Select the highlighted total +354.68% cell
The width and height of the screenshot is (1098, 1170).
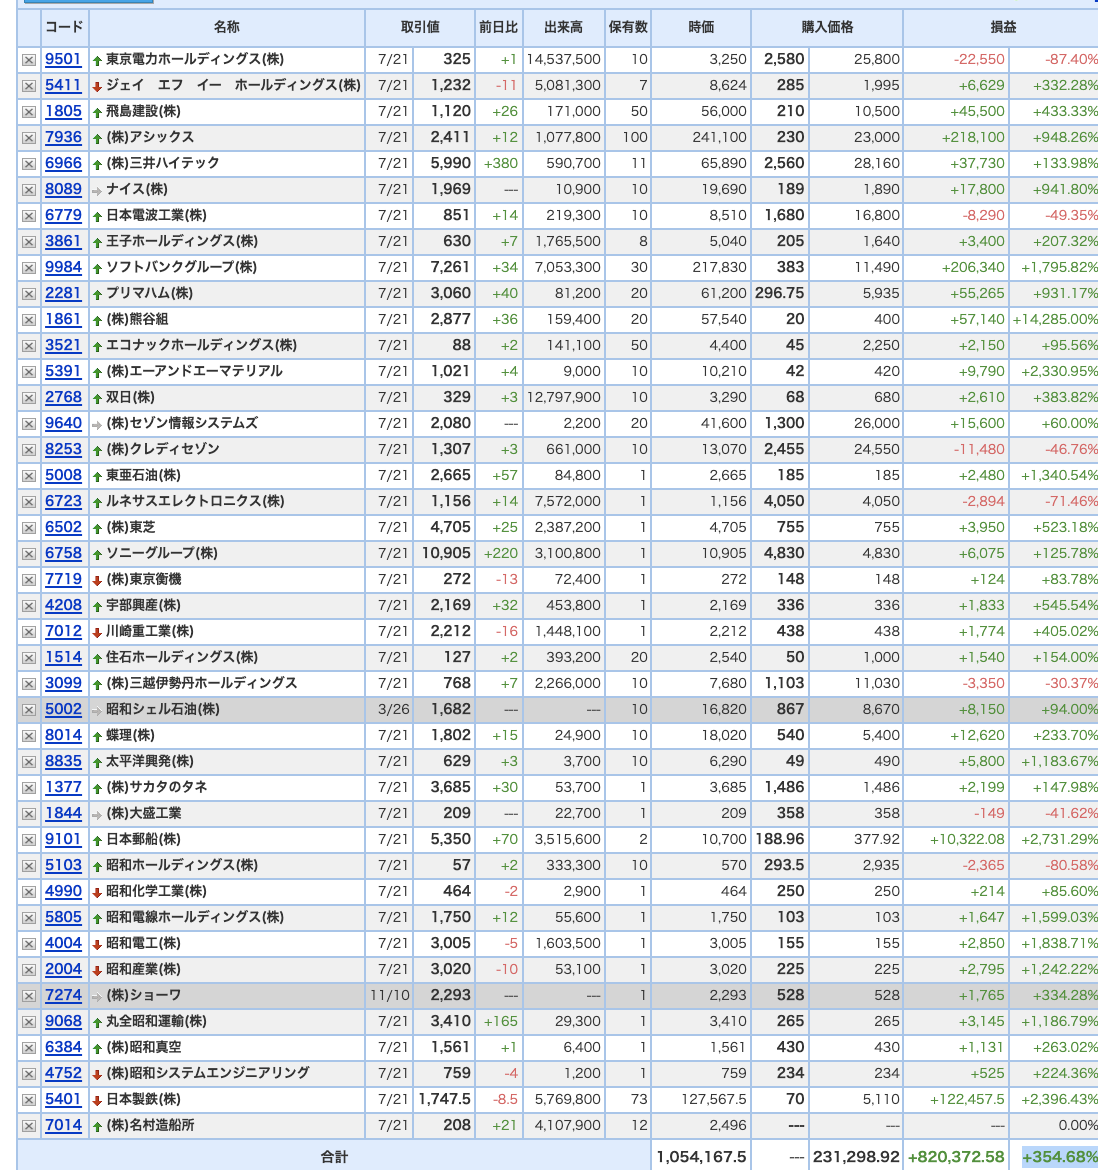[x=1059, y=1157]
